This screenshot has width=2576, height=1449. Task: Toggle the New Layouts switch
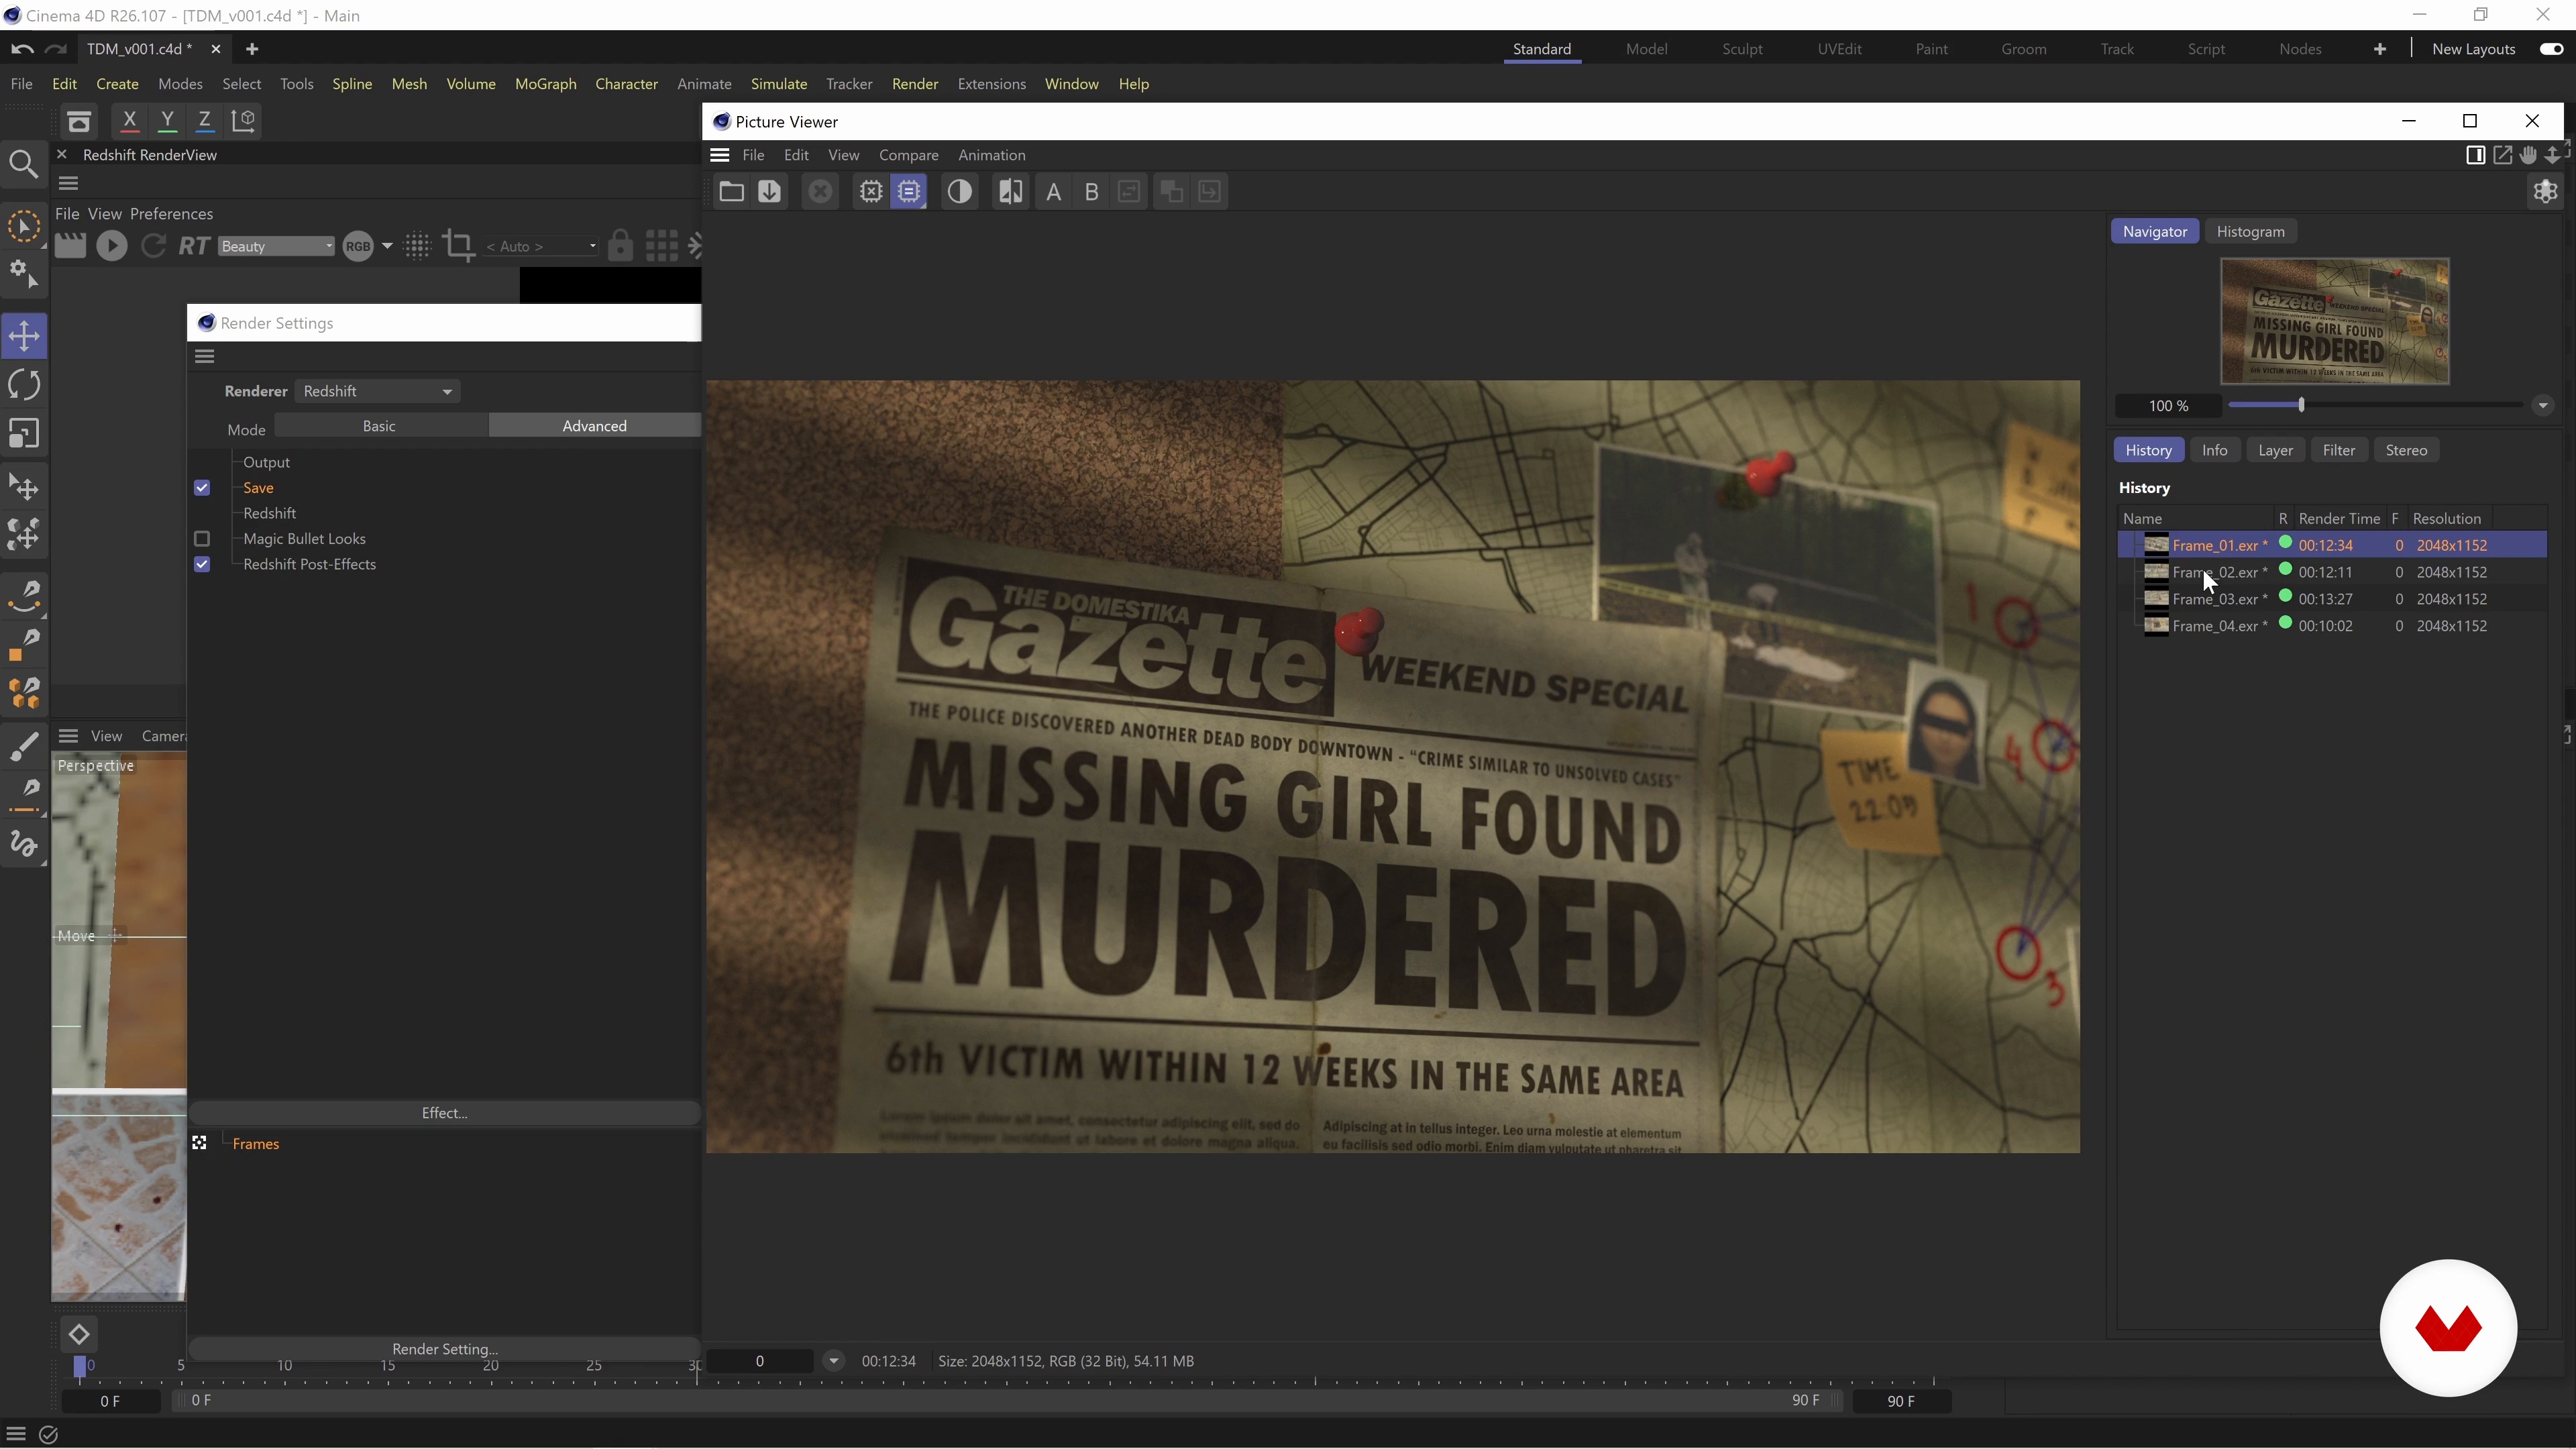click(2551, 49)
